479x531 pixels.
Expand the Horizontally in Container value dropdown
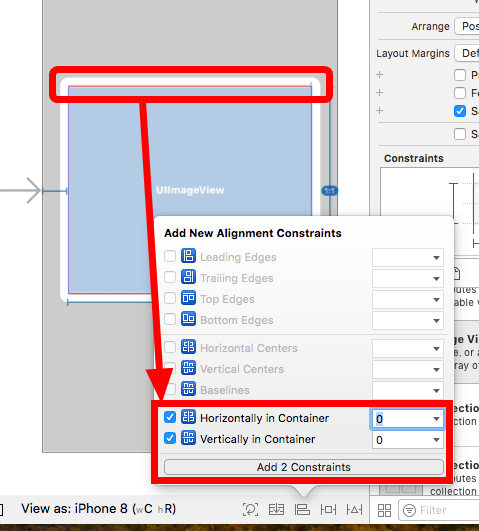click(436, 419)
